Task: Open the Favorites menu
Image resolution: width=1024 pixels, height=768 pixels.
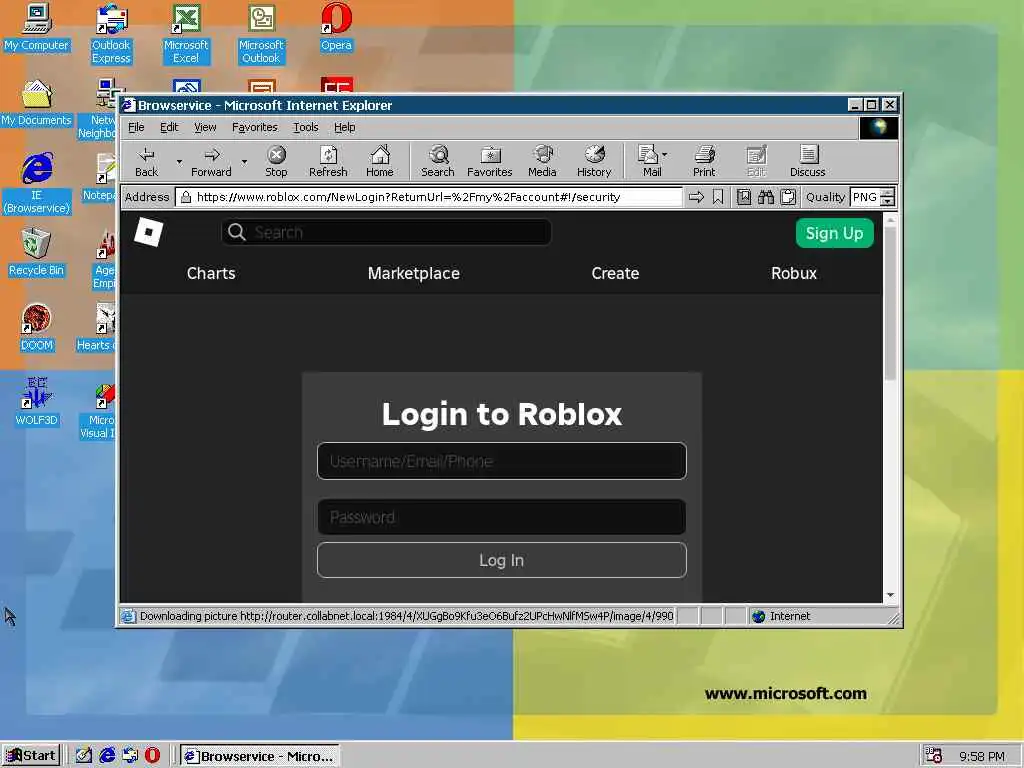Action: click(x=255, y=127)
